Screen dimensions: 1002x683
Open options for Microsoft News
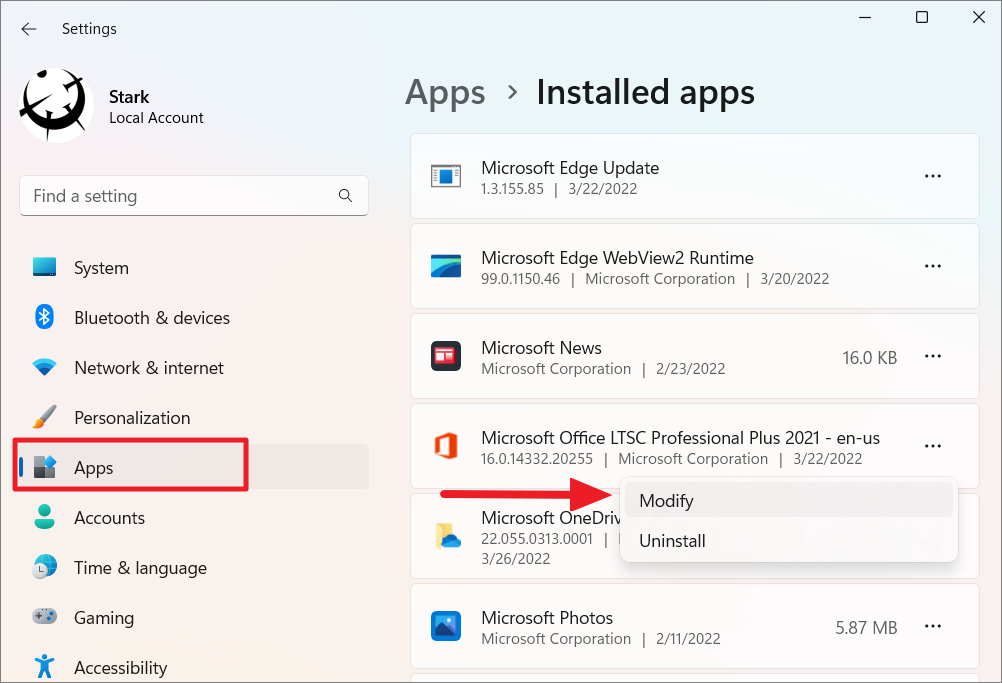pyautogui.click(x=932, y=356)
